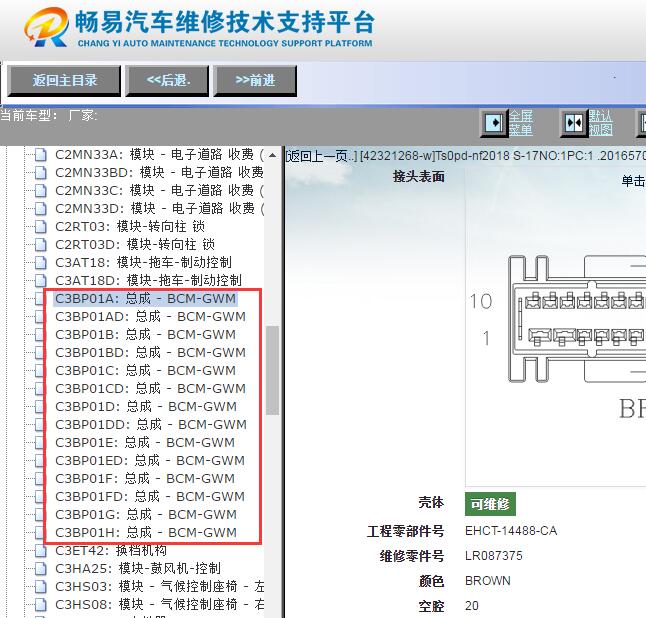Select tree item C3HA25 模块-鼓风机-控制
This screenshot has height=618, width=646.
(138, 569)
